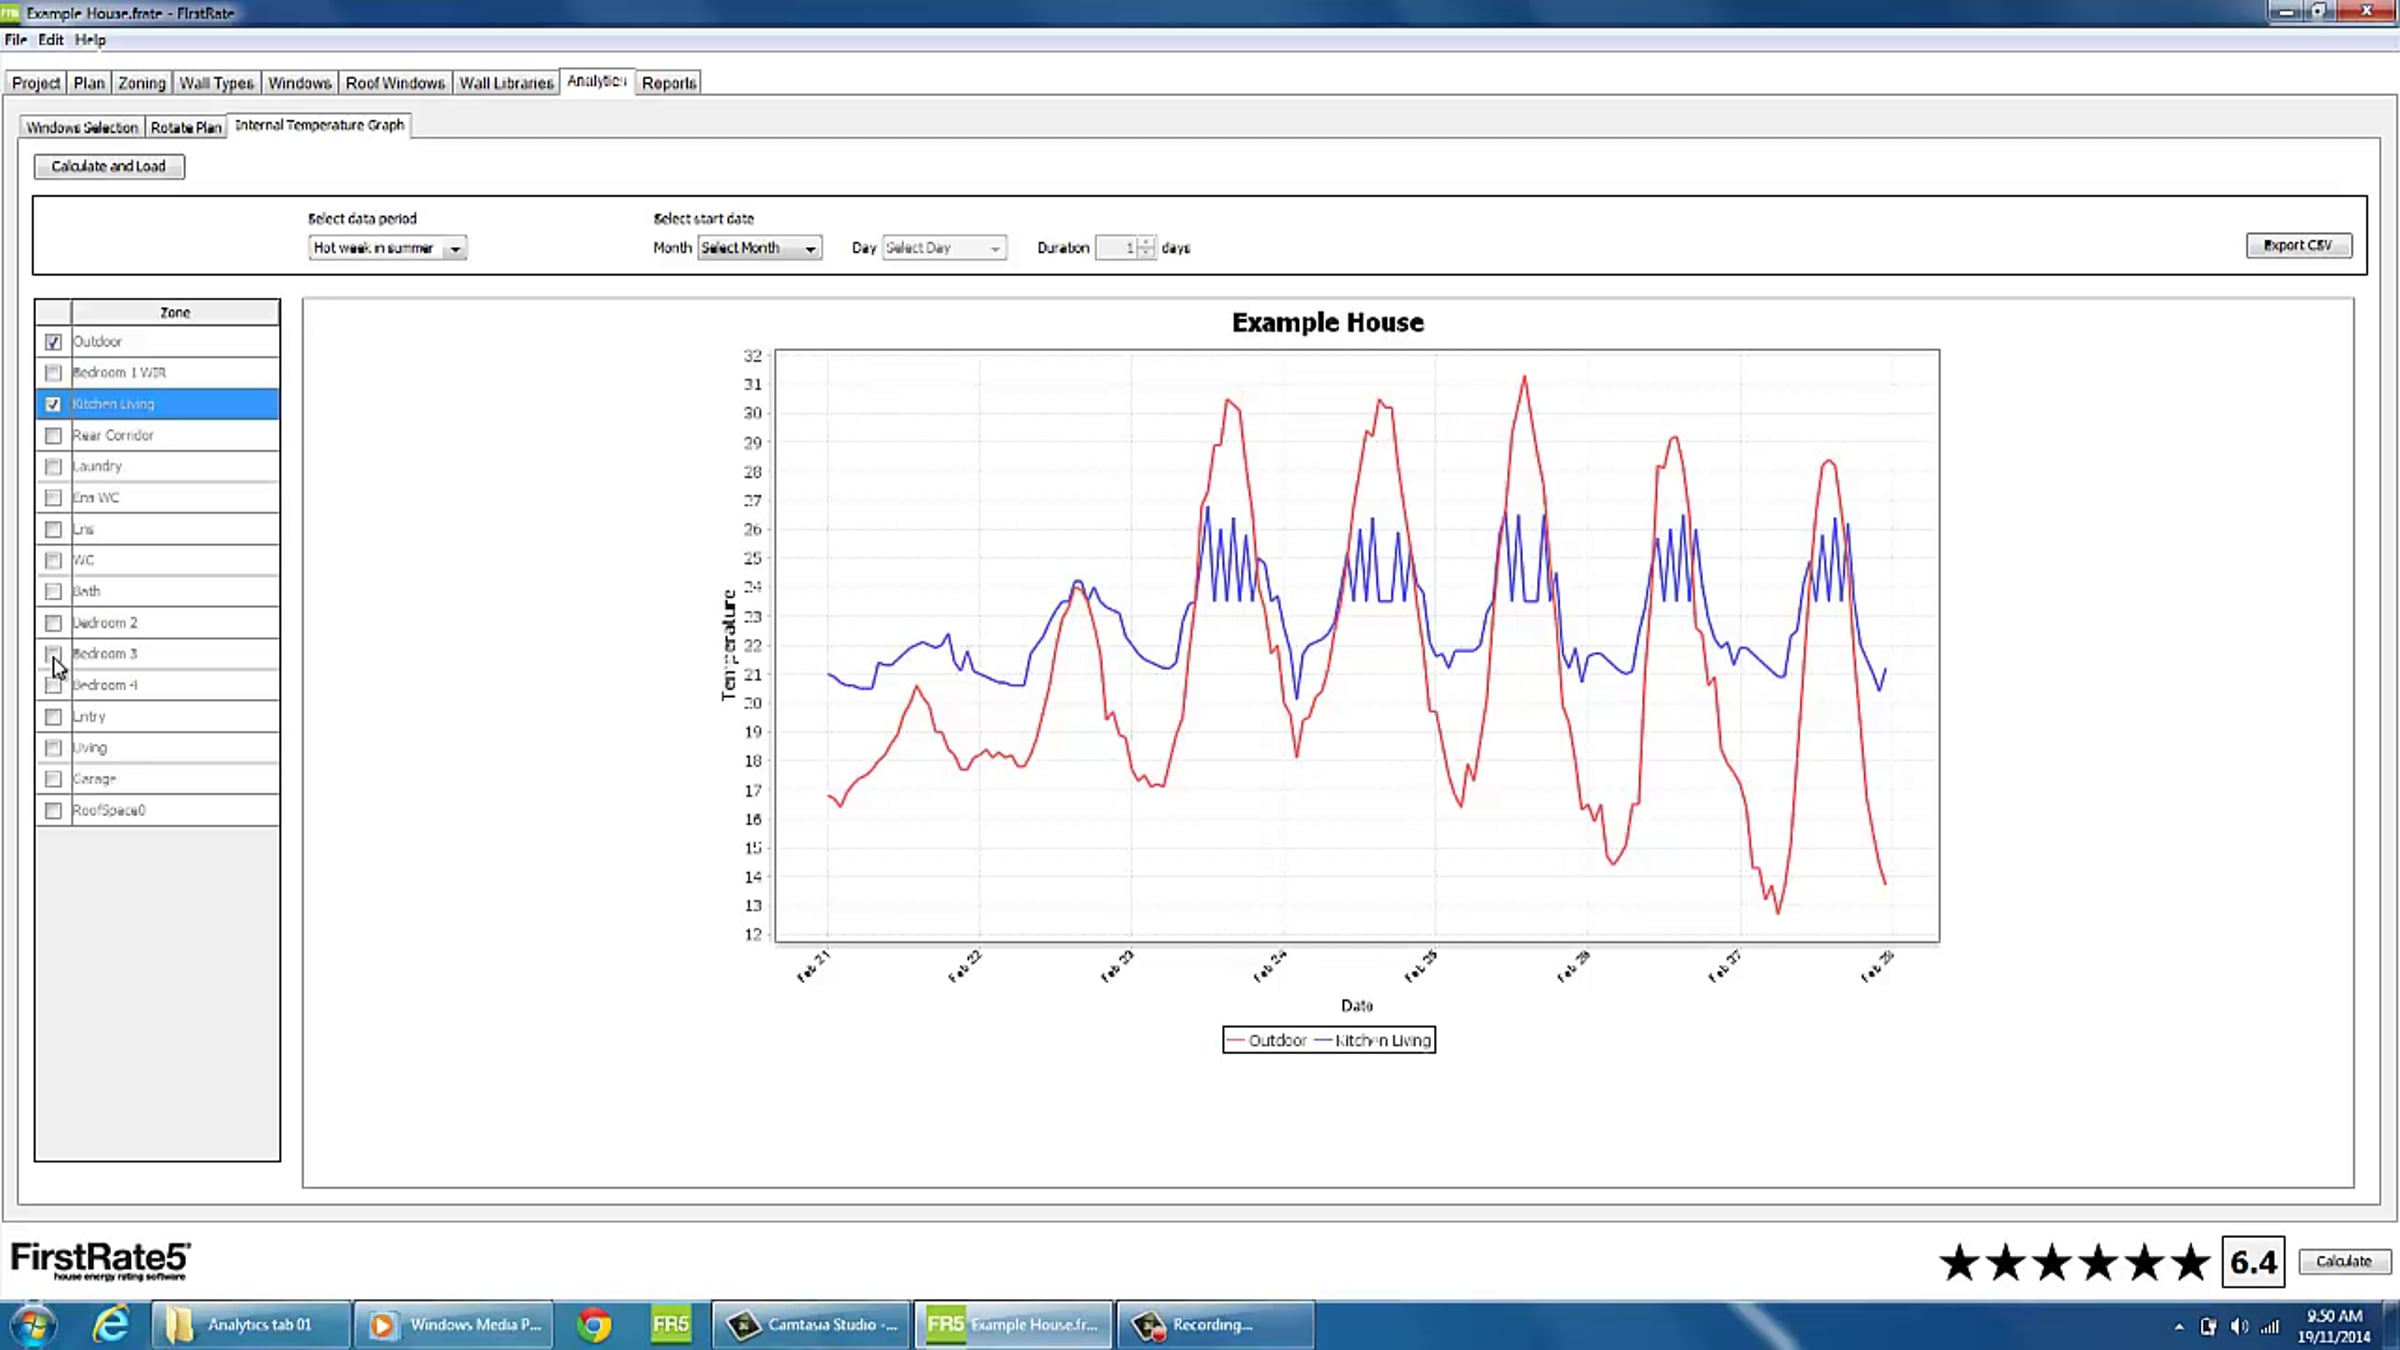
Task: Open the Windows Media Player taskbar item
Action: click(x=453, y=1324)
